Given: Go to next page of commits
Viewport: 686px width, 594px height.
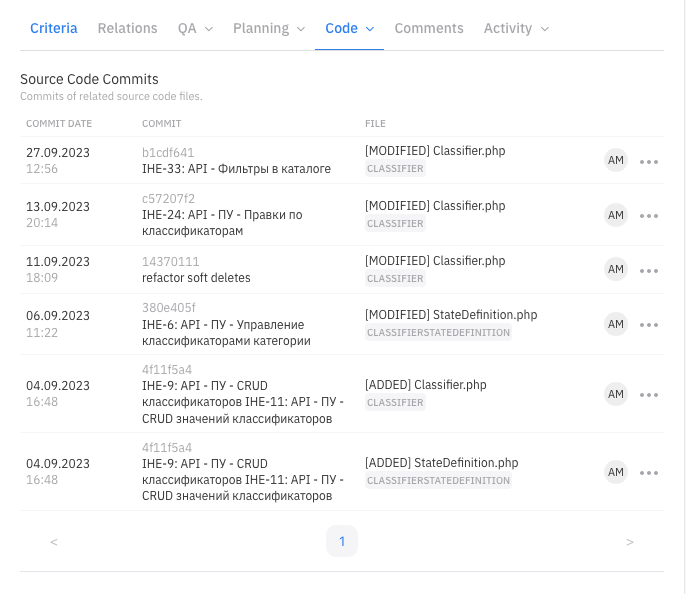Looking at the screenshot, I should 630,542.
